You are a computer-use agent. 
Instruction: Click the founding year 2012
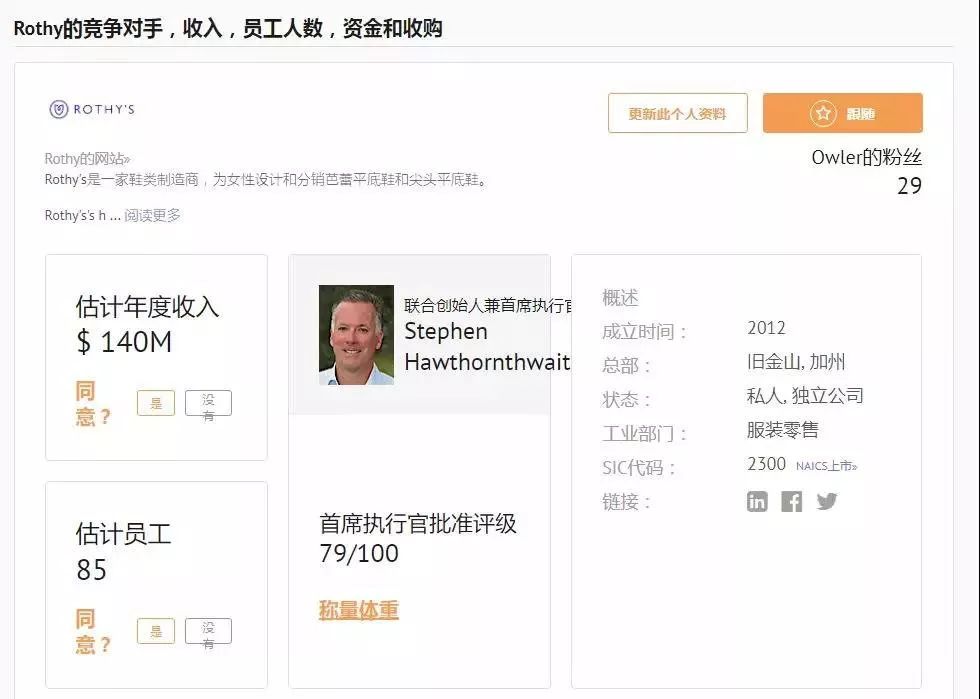click(766, 328)
